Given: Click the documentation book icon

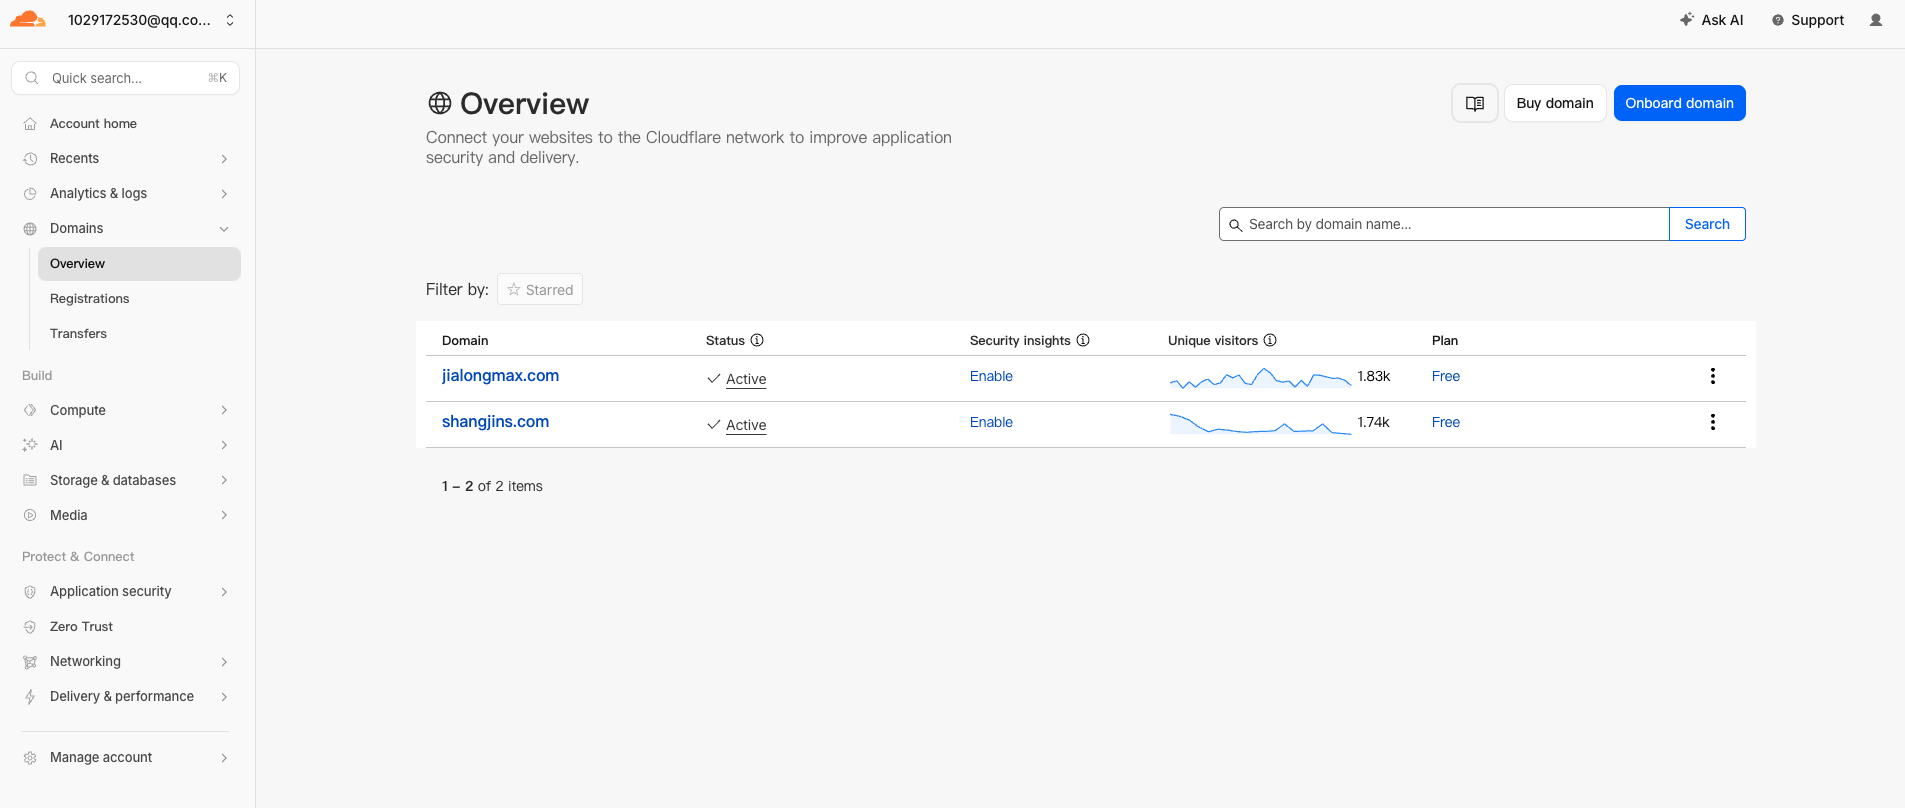Looking at the screenshot, I should (1474, 103).
